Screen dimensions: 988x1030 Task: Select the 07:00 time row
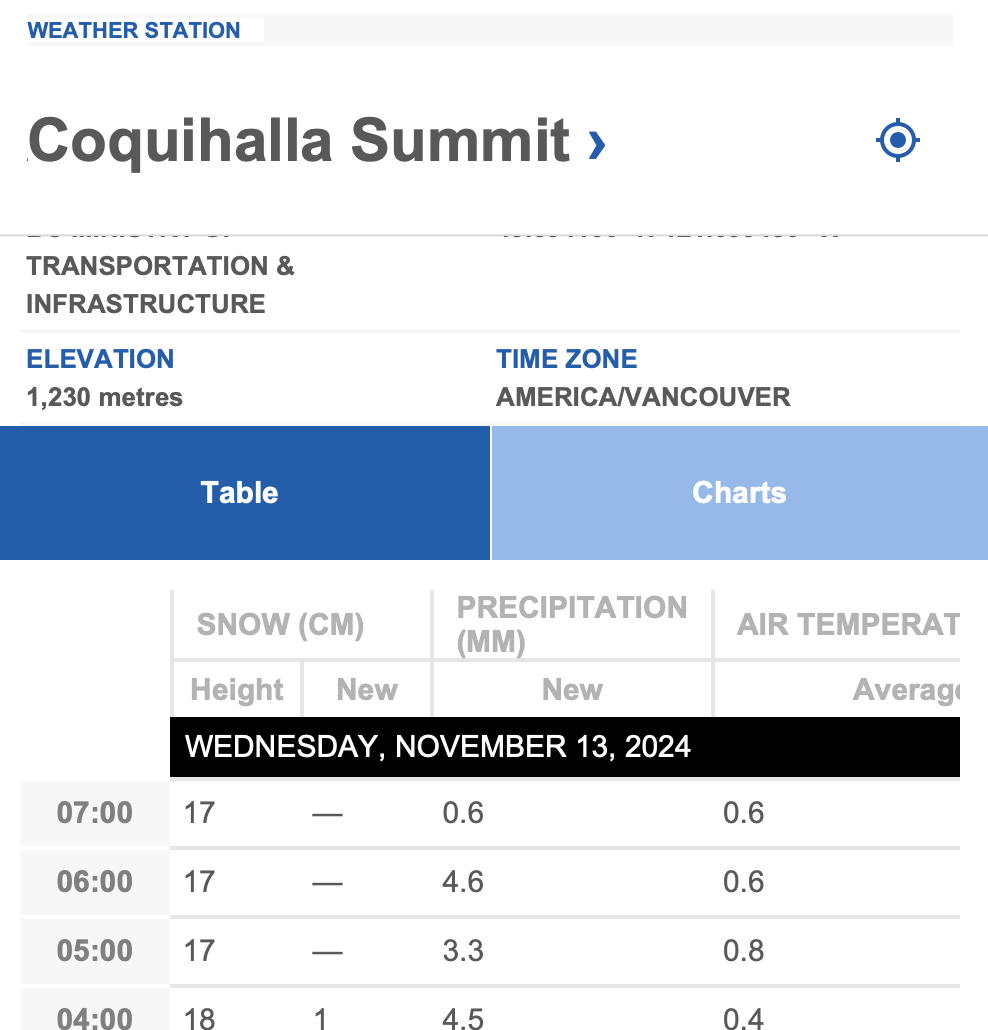coord(489,813)
